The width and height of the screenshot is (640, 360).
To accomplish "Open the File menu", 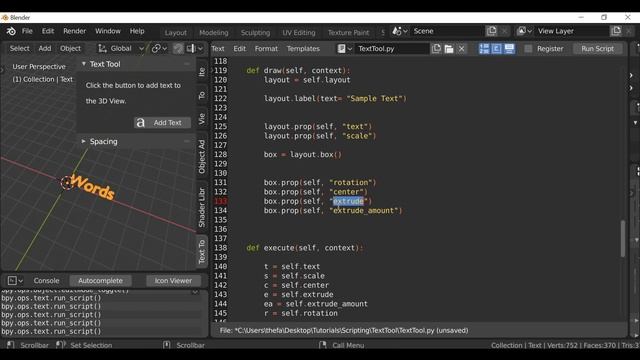I will [x=27, y=31].
